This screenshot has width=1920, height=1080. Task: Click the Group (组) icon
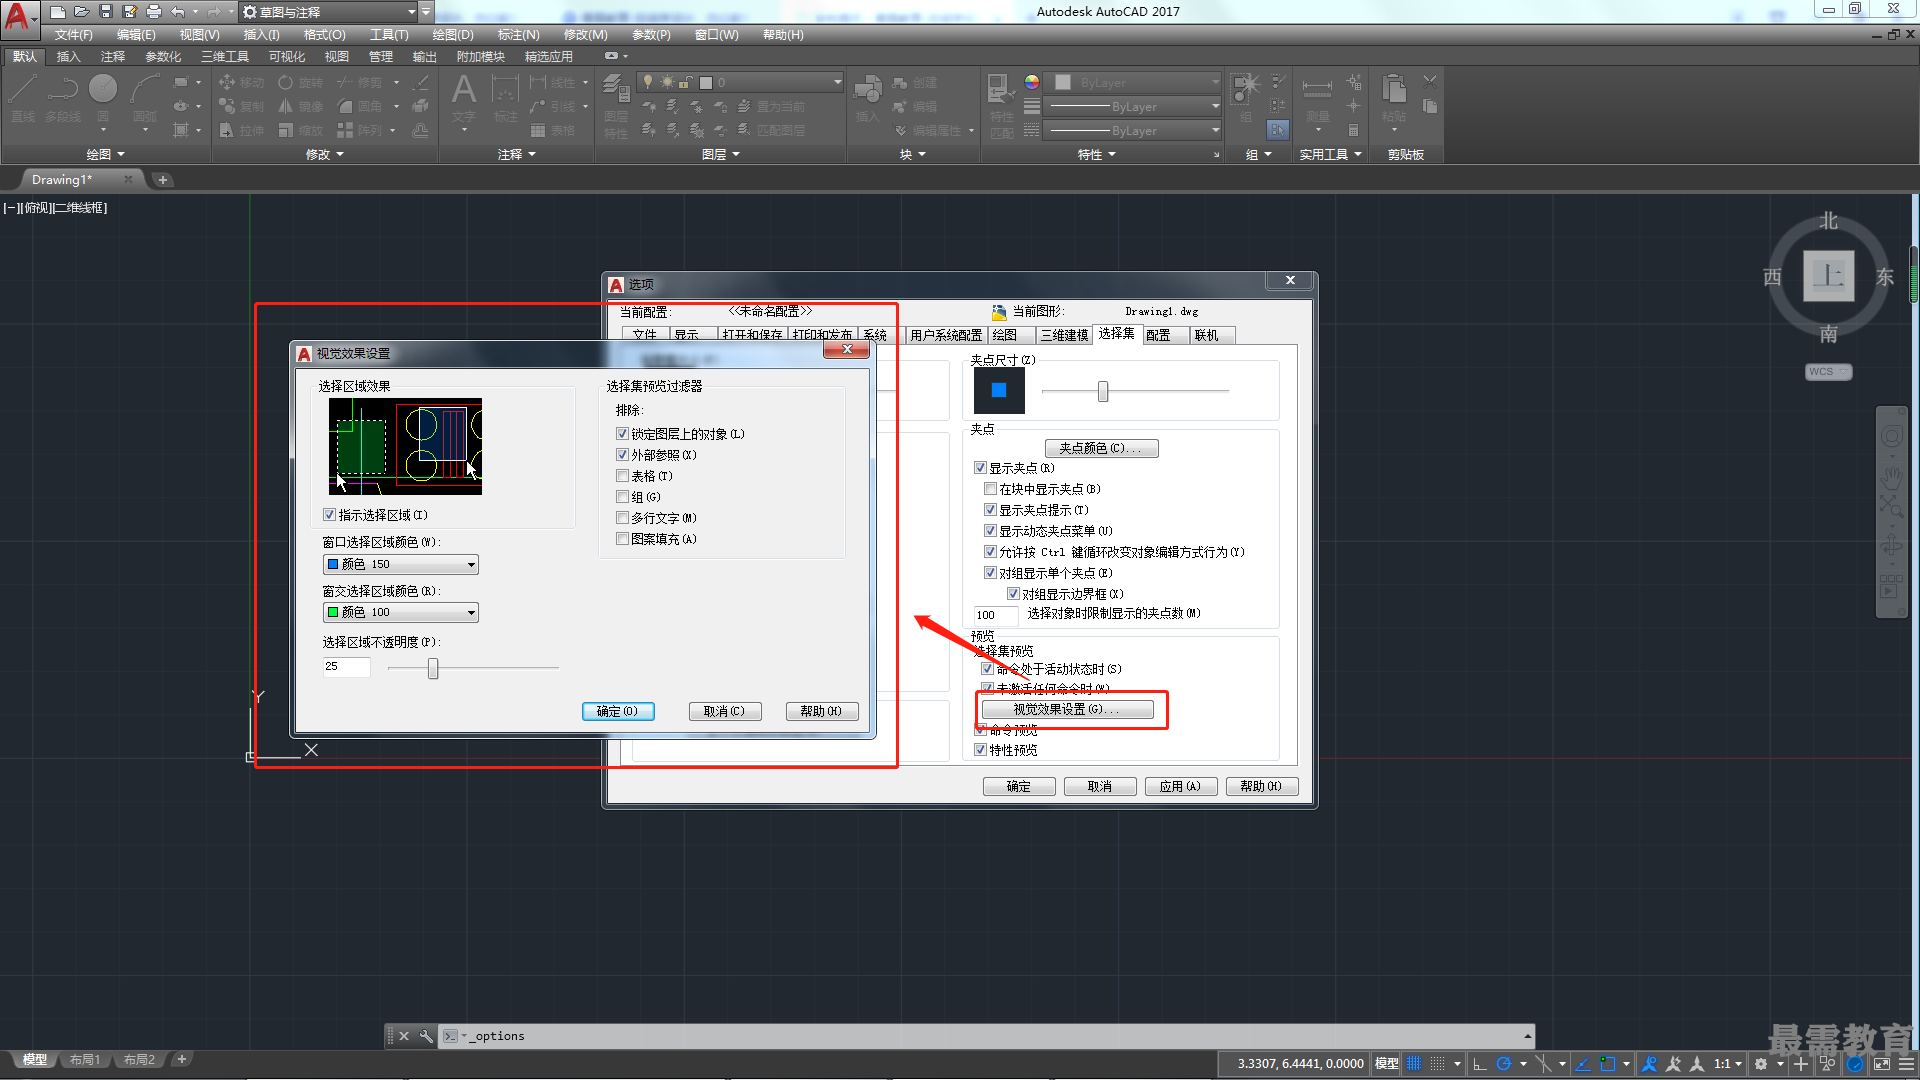pyautogui.click(x=1246, y=98)
